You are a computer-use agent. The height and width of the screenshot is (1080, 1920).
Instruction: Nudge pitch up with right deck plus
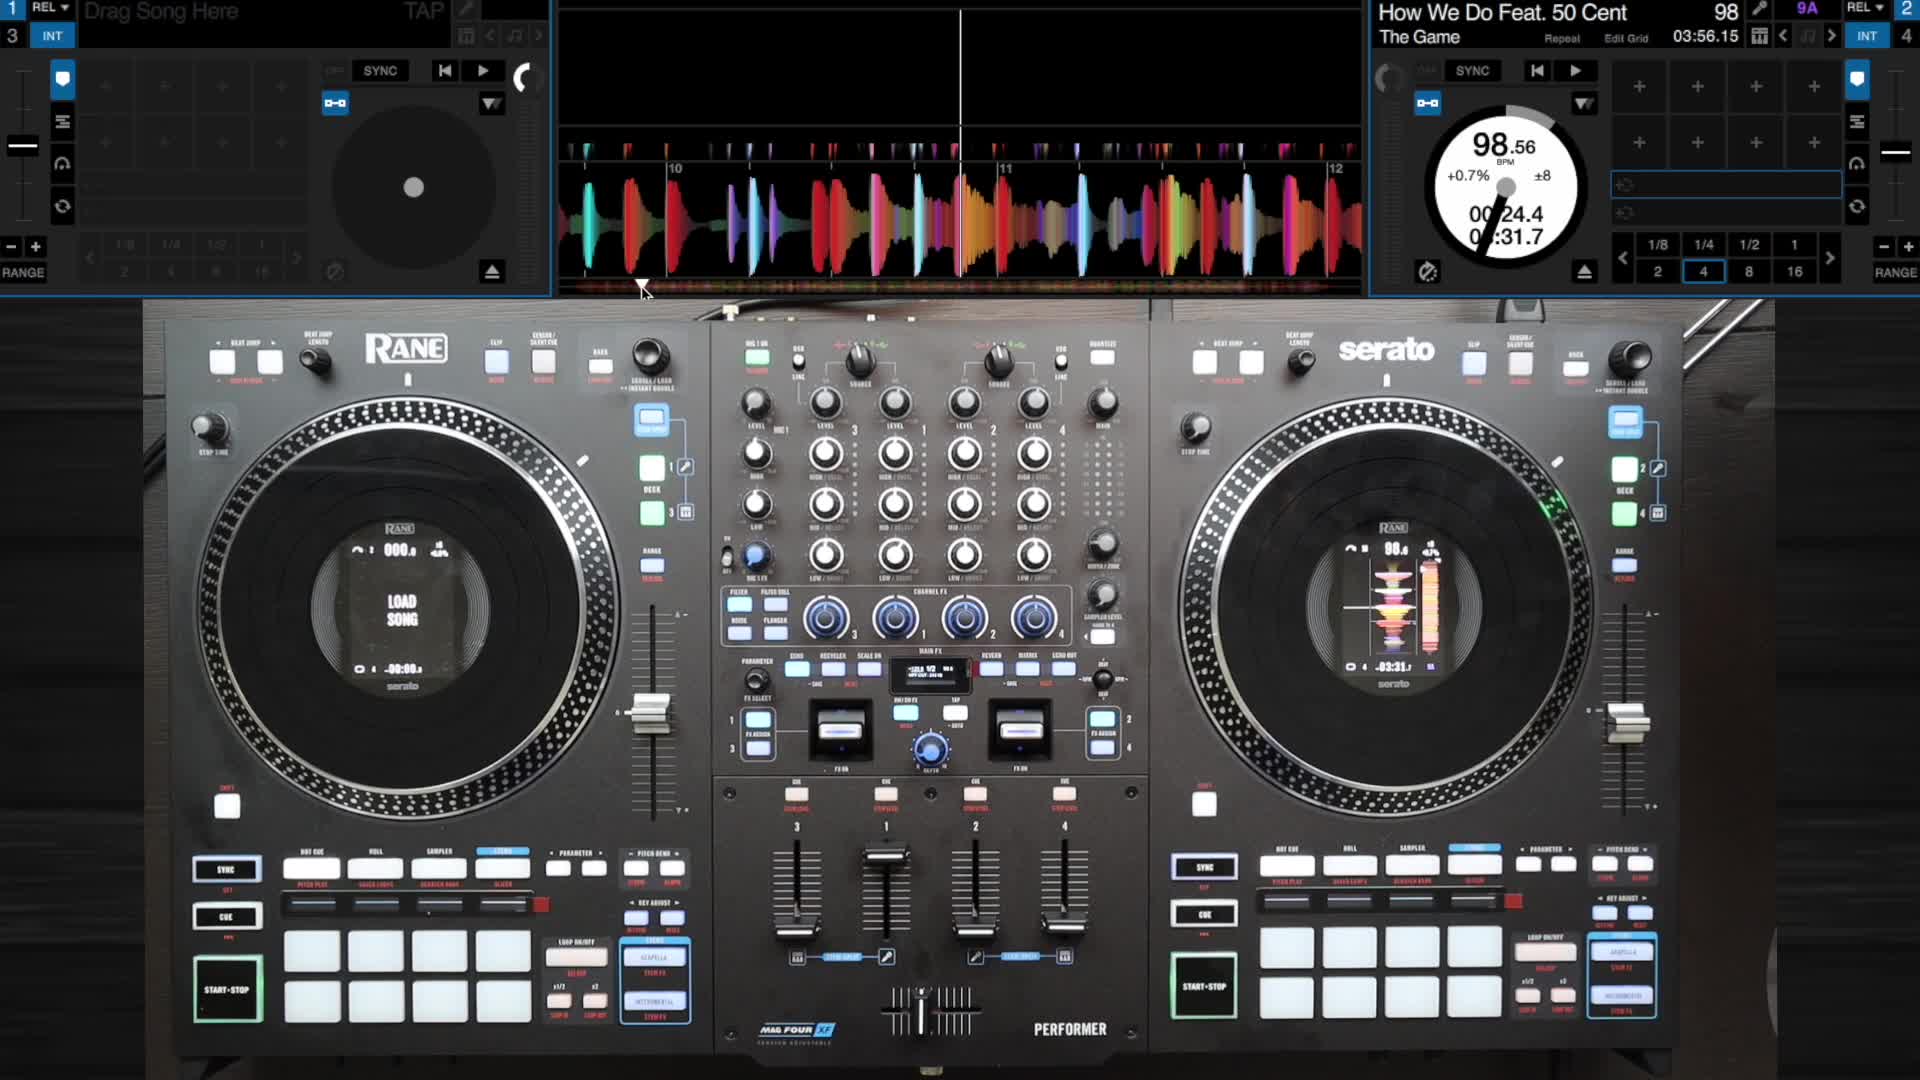point(1908,247)
